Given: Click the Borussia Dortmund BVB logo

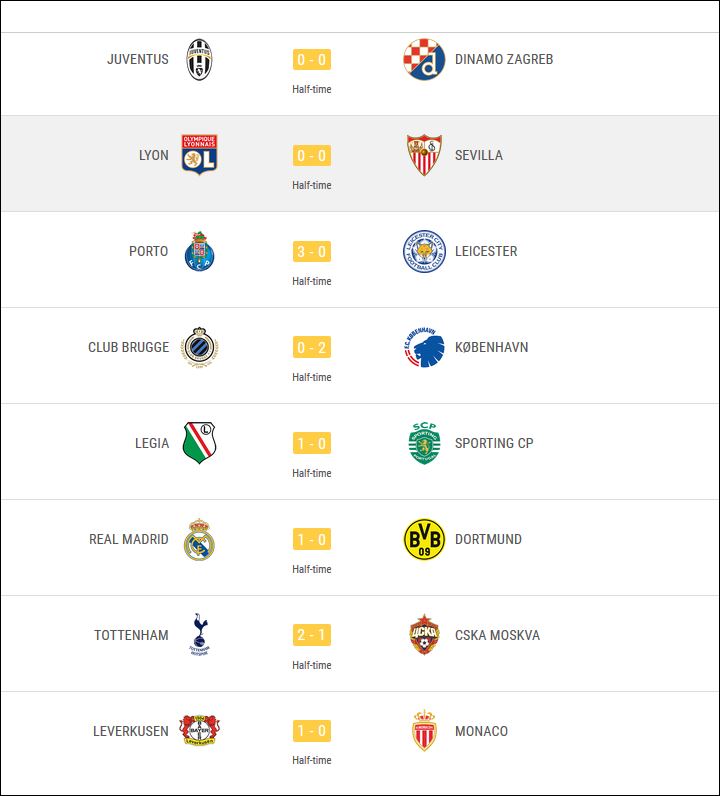Looking at the screenshot, I should pyautogui.click(x=423, y=540).
